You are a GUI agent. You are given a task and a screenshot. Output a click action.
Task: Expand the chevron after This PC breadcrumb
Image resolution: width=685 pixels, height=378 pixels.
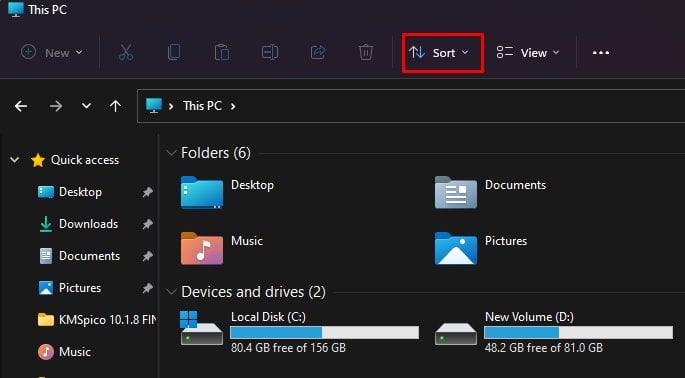[x=233, y=106]
